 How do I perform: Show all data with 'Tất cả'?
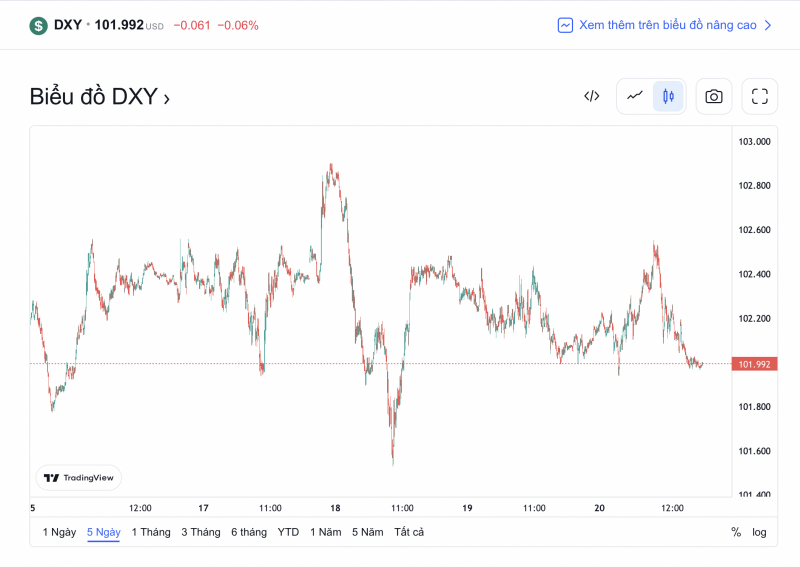pos(409,532)
